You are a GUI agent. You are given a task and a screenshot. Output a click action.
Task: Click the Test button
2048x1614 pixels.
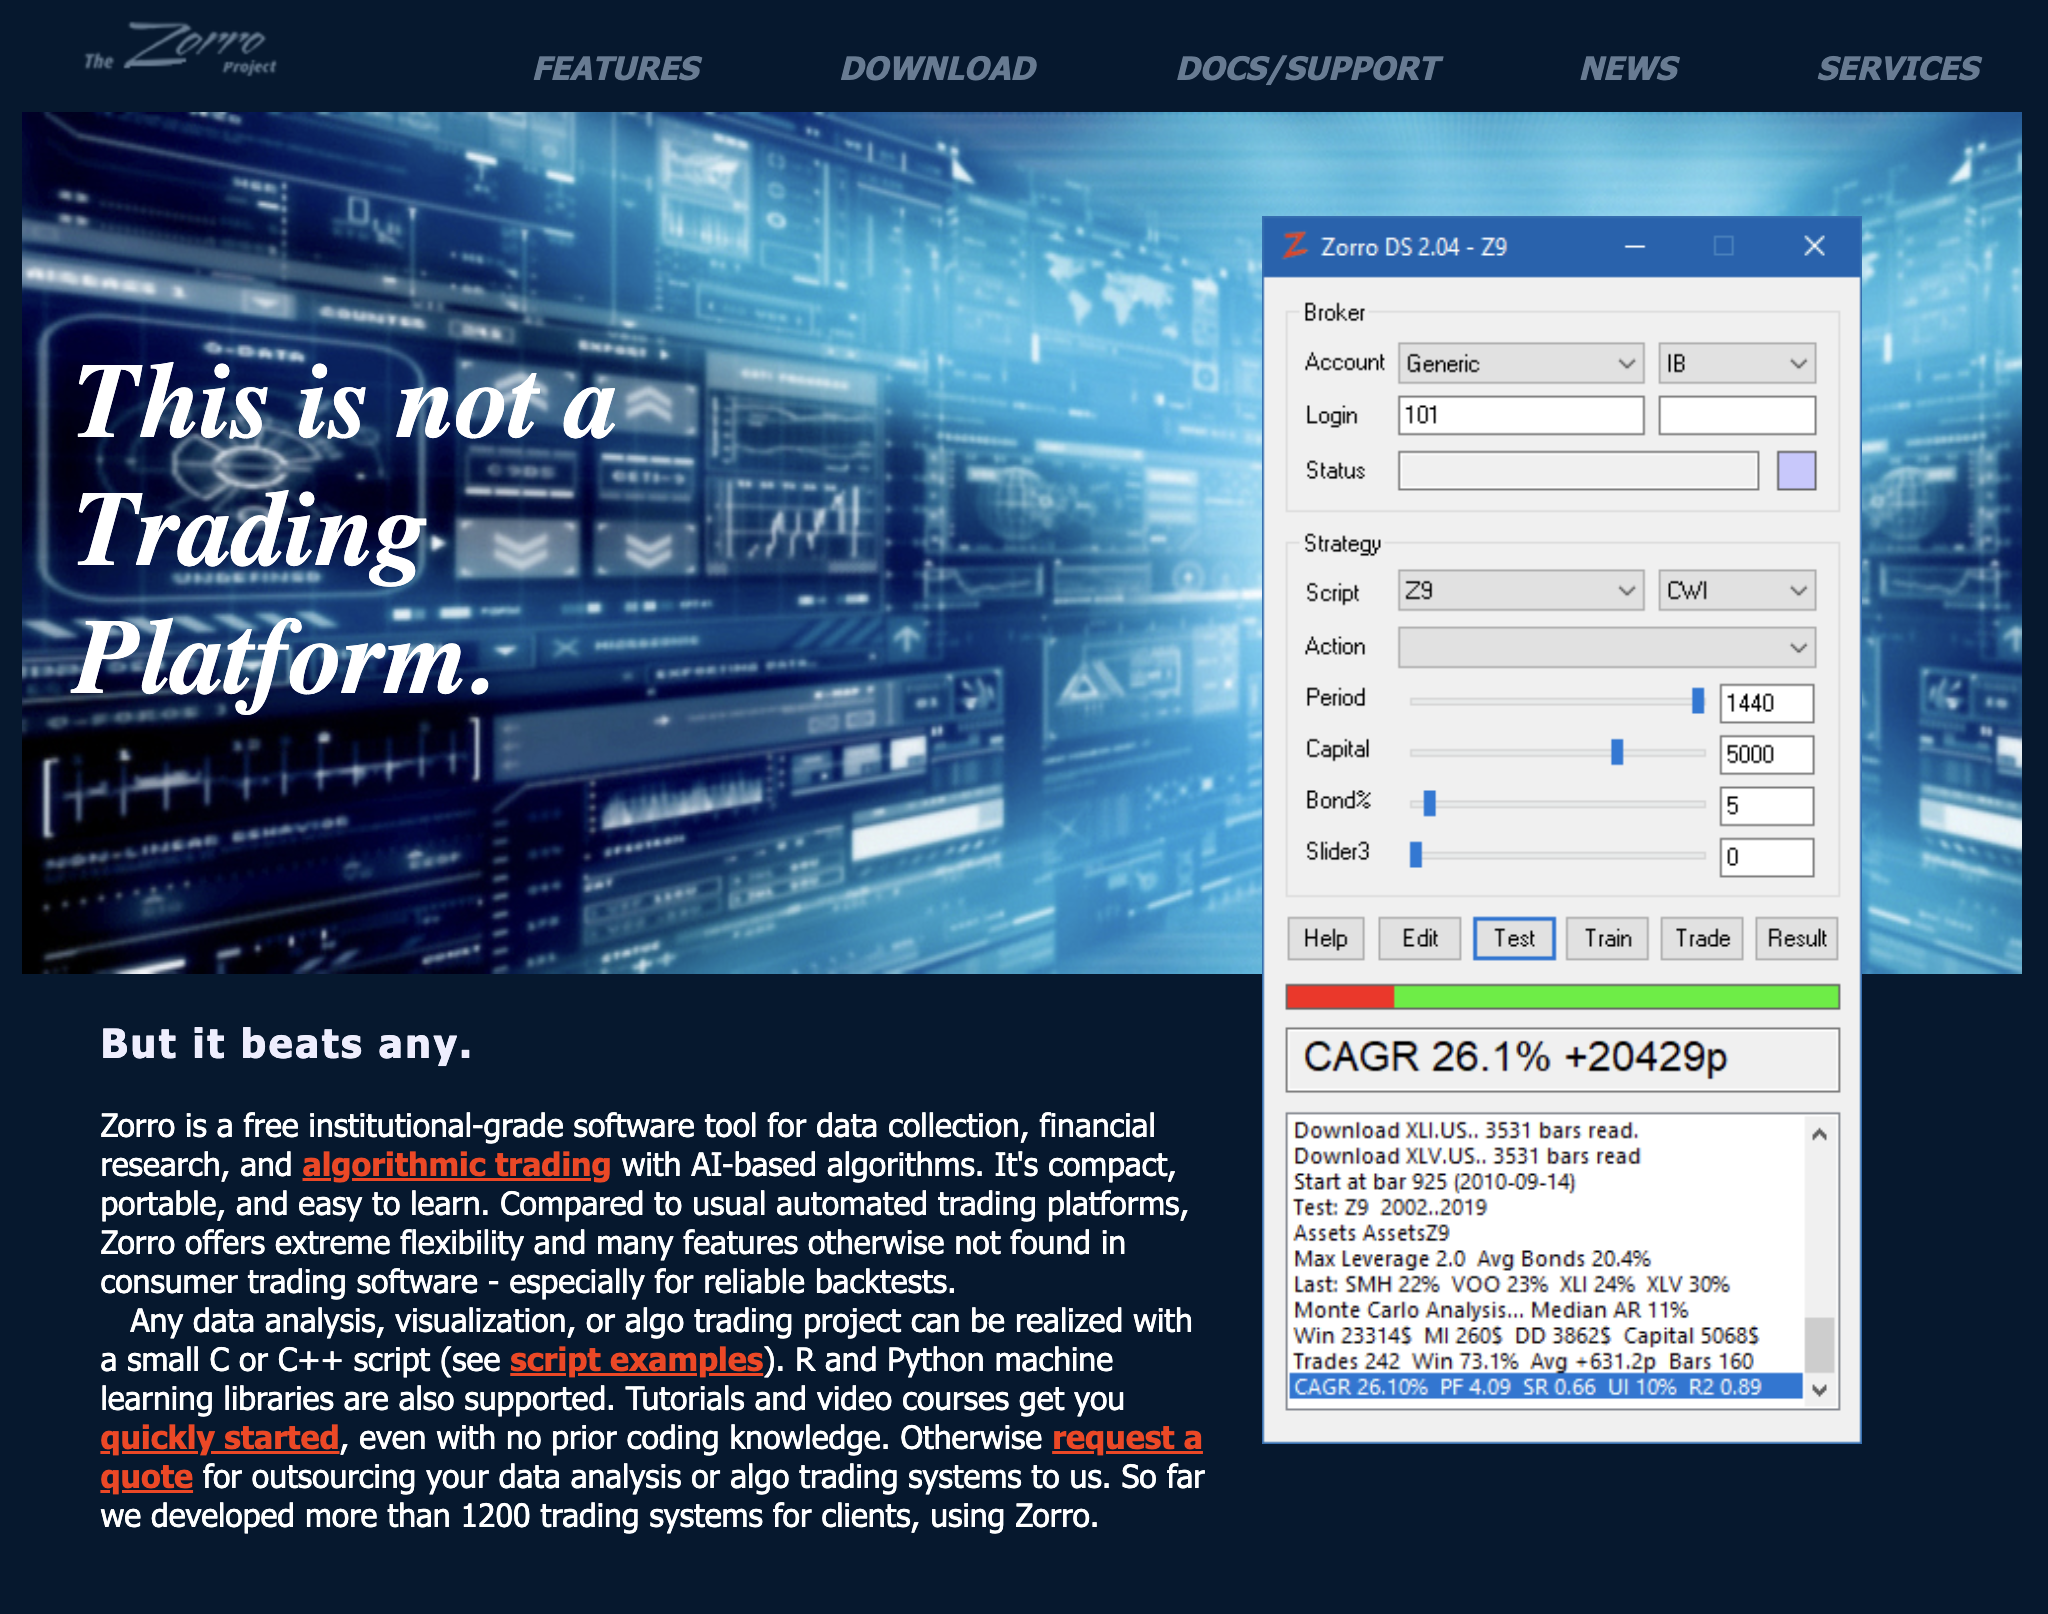(x=1514, y=938)
